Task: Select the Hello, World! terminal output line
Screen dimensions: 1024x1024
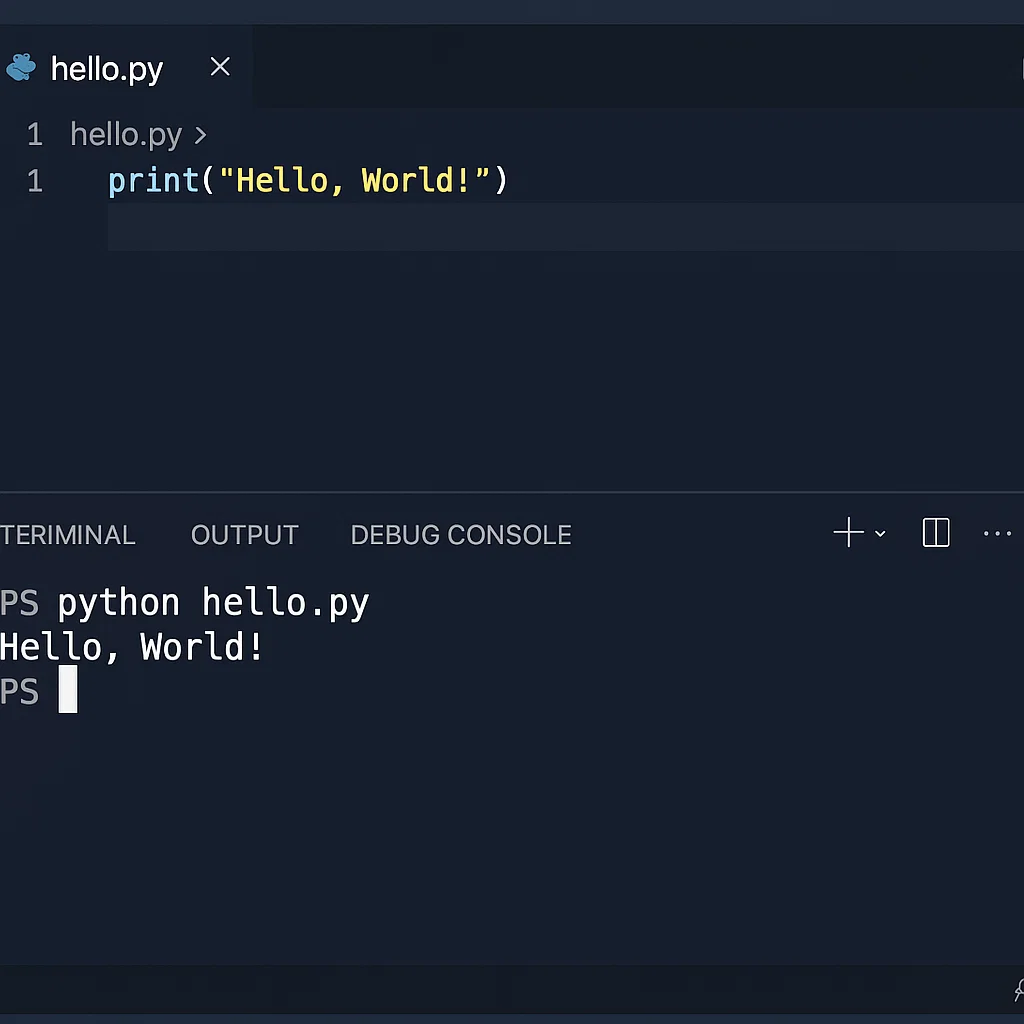Action: point(131,647)
